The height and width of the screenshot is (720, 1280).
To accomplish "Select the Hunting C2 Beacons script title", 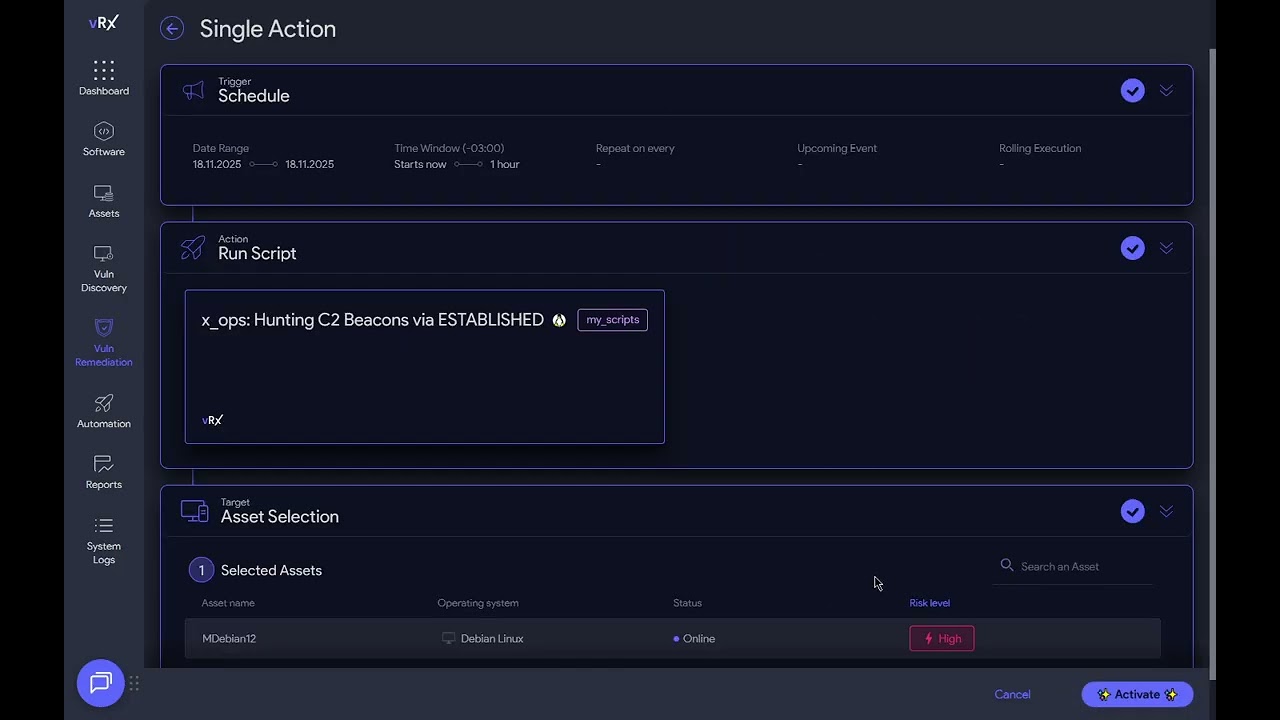I will [x=372, y=320].
